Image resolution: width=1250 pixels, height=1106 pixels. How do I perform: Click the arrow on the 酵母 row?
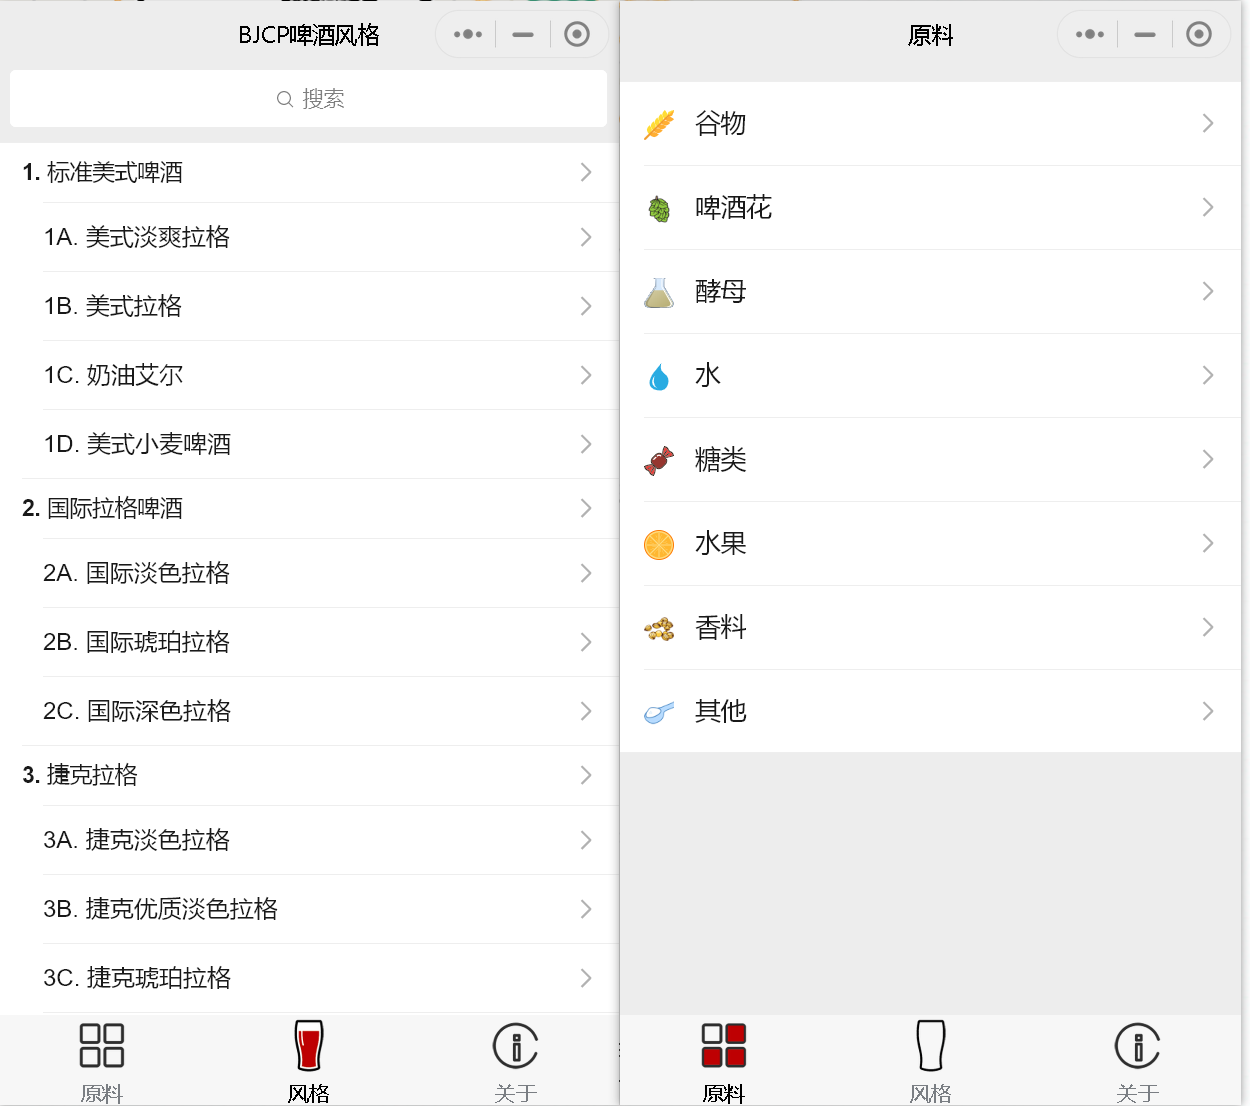click(x=1208, y=291)
